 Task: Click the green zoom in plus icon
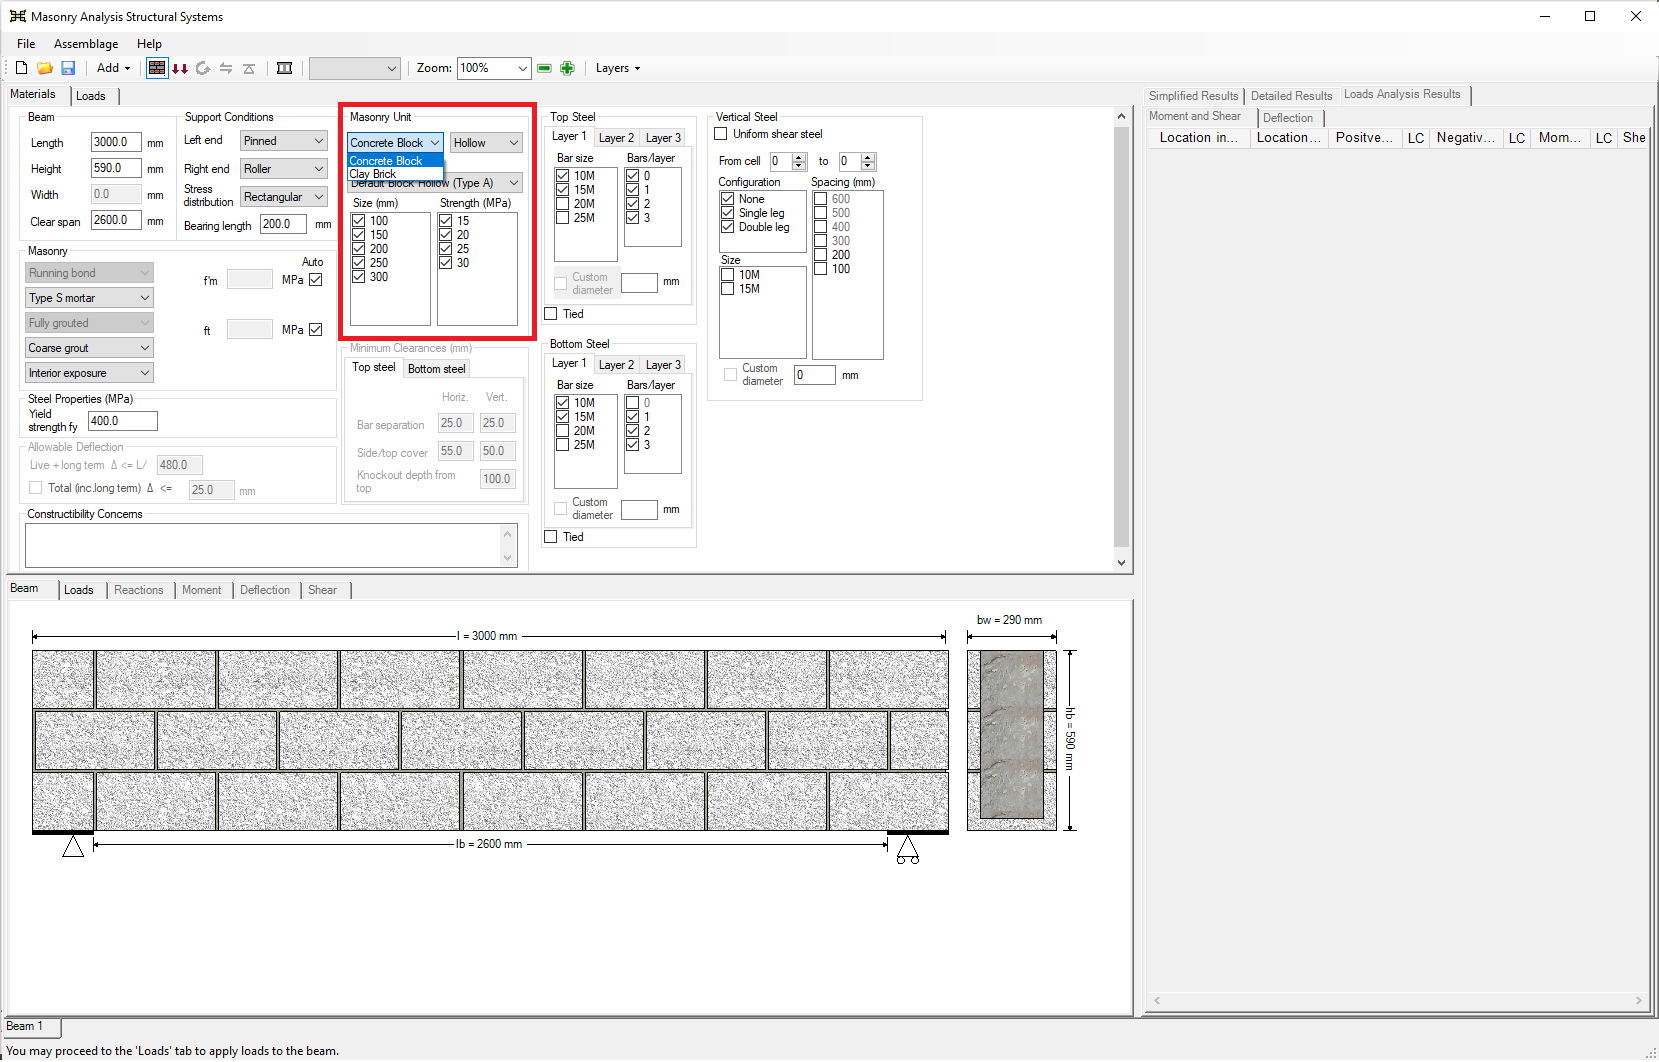(x=567, y=68)
